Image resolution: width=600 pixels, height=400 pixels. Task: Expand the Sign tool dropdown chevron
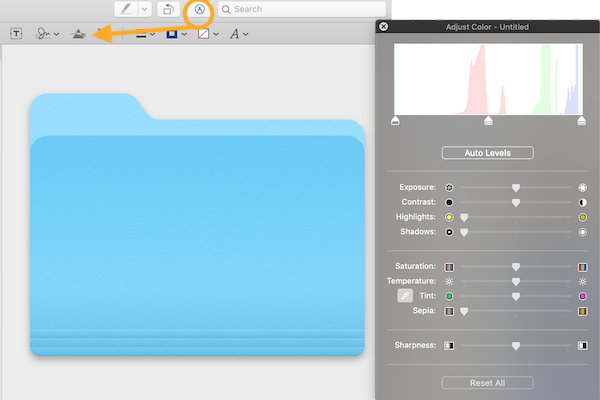click(57, 34)
